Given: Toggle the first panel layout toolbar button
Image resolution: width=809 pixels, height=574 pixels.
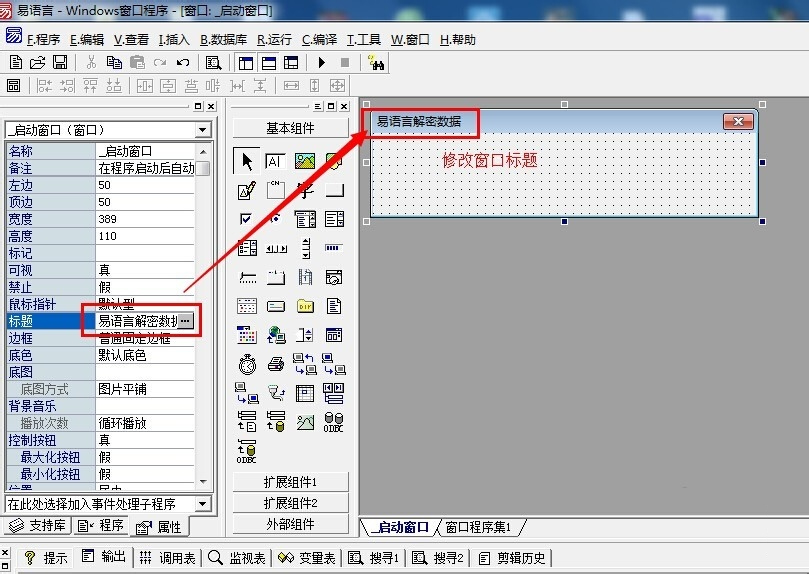Looking at the screenshot, I should click(x=246, y=63).
